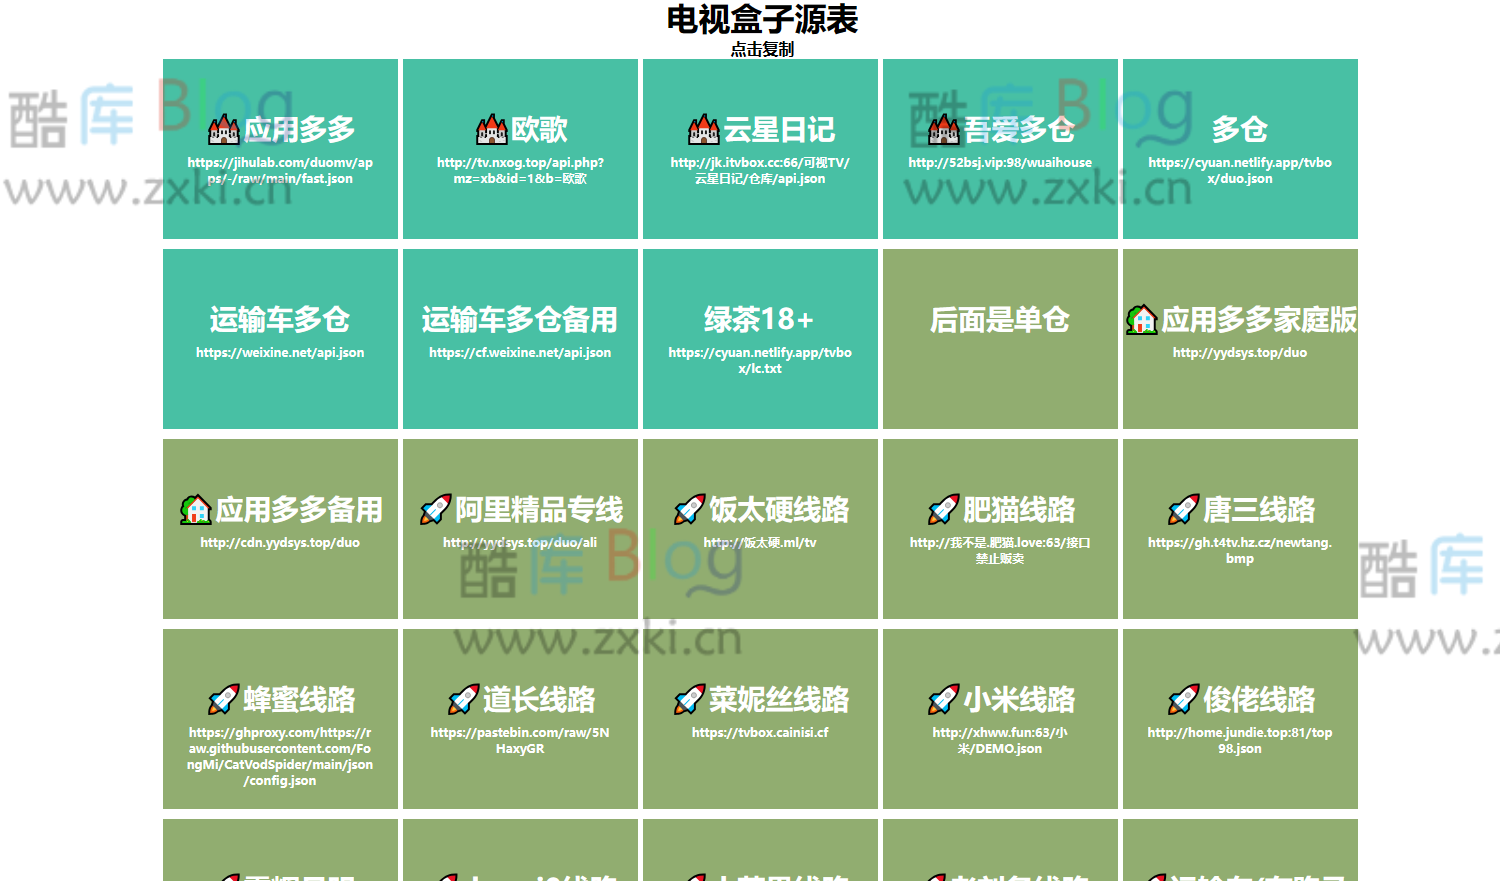
Task: Click the castle icon on 欧歌 card
Action: coord(492,128)
